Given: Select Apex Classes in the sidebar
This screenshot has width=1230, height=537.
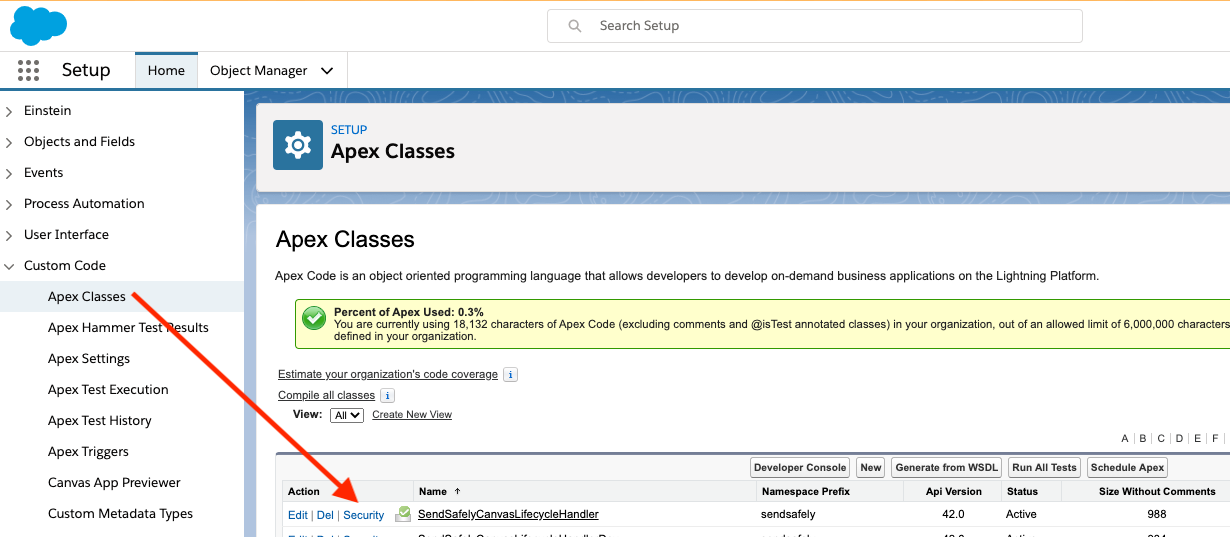Looking at the screenshot, I should 87,296.
